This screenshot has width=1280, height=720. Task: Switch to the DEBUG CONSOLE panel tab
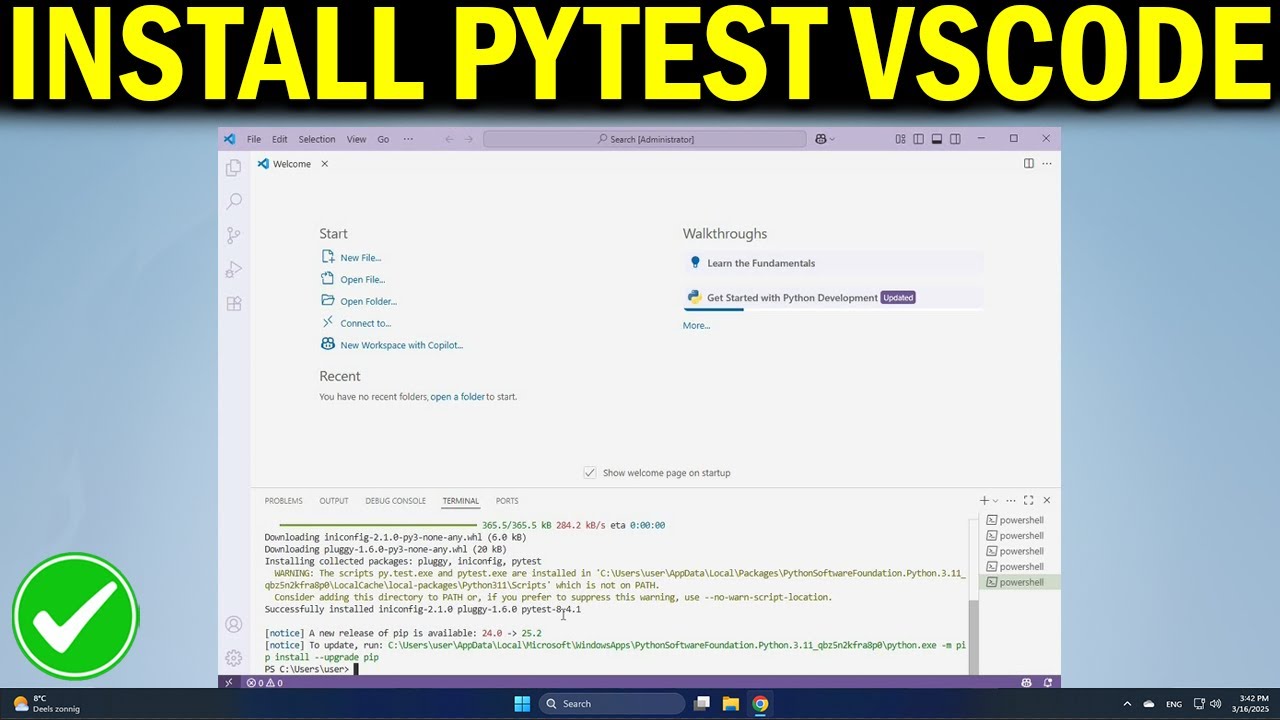point(396,501)
